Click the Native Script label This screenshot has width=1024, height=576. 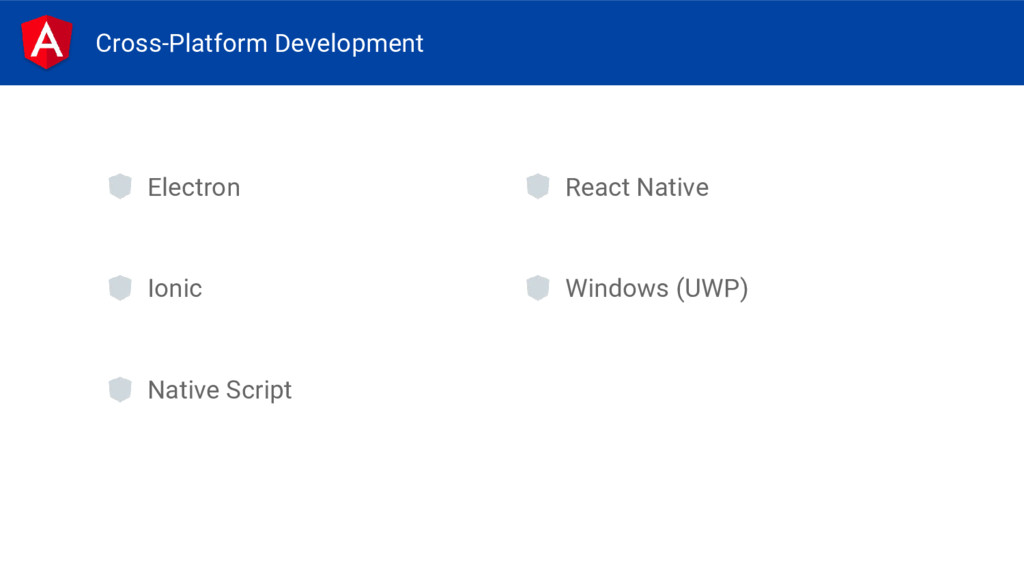click(x=220, y=391)
